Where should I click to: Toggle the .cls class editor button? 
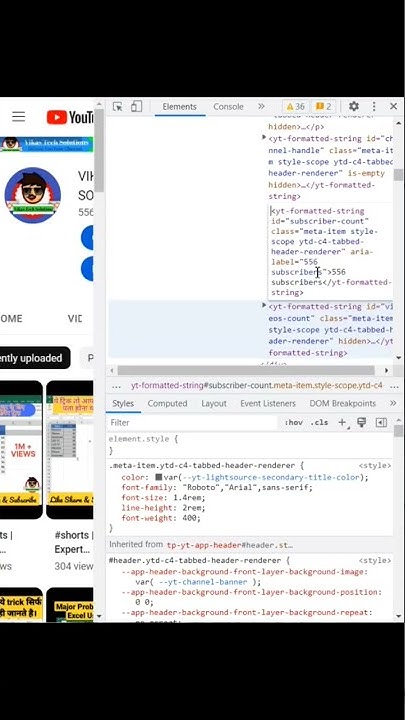[x=319, y=422]
